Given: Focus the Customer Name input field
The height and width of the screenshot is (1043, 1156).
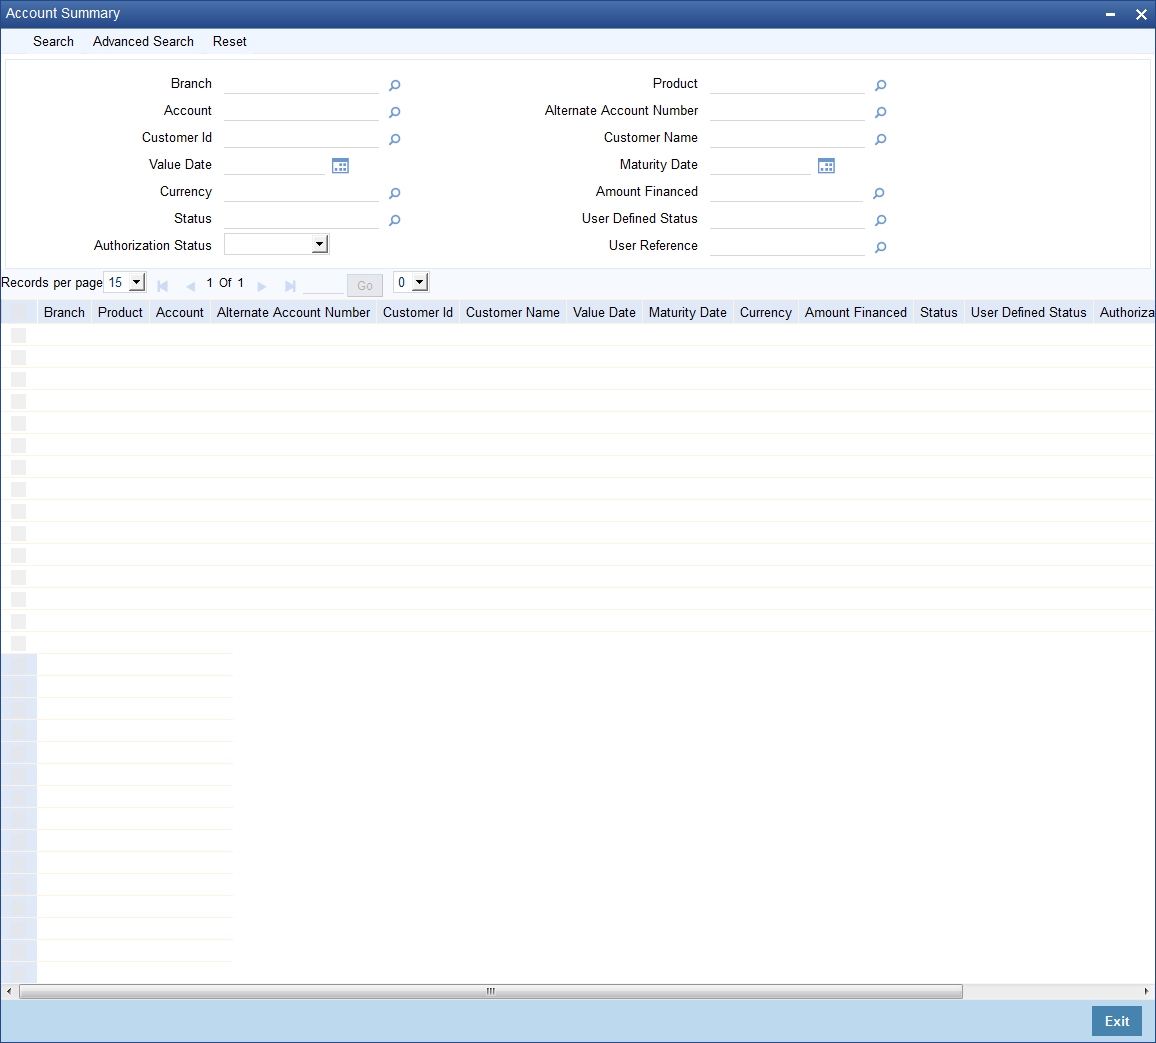Looking at the screenshot, I should click(787, 139).
